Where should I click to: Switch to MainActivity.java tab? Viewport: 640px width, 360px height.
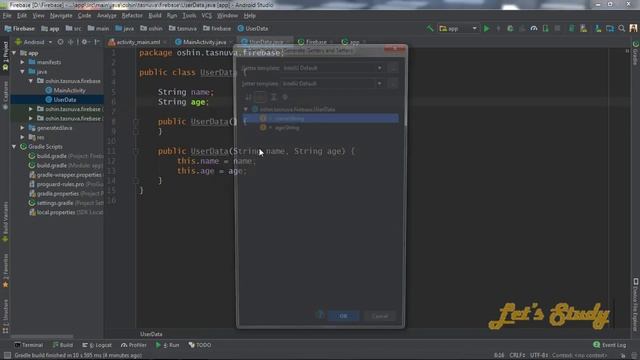pyautogui.click(x=204, y=42)
